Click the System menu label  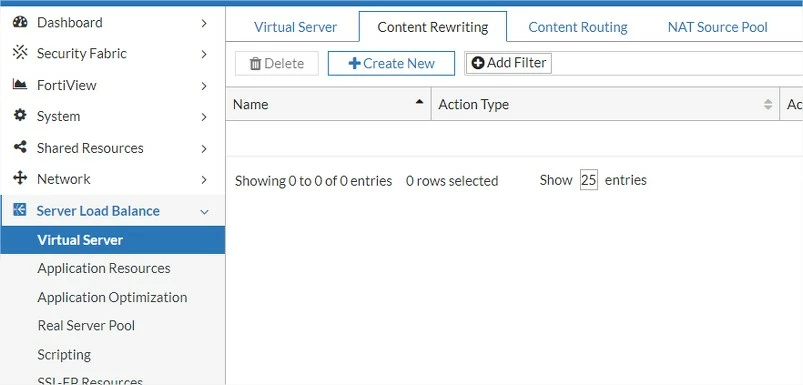[58, 116]
